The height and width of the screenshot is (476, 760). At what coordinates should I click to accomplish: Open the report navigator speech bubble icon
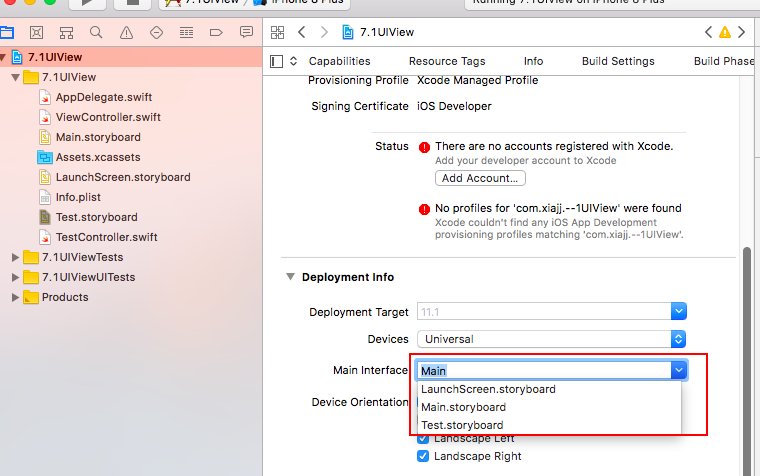pos(246,33)
